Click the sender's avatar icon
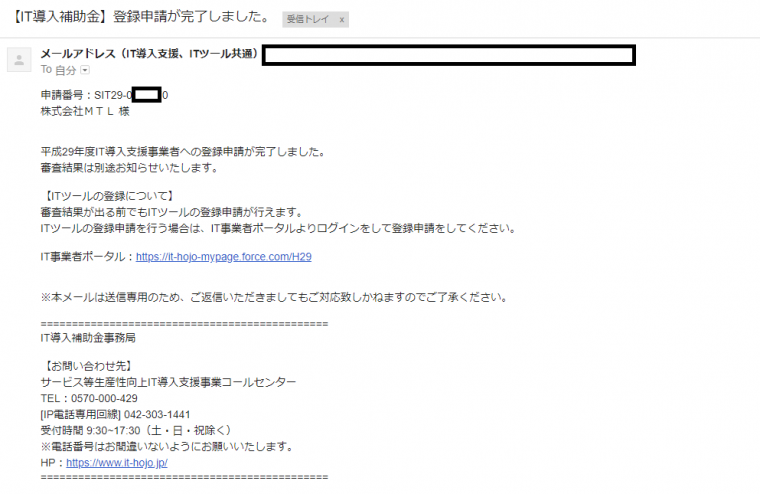This screenshot has height=494, width=760. click(19, 60)
